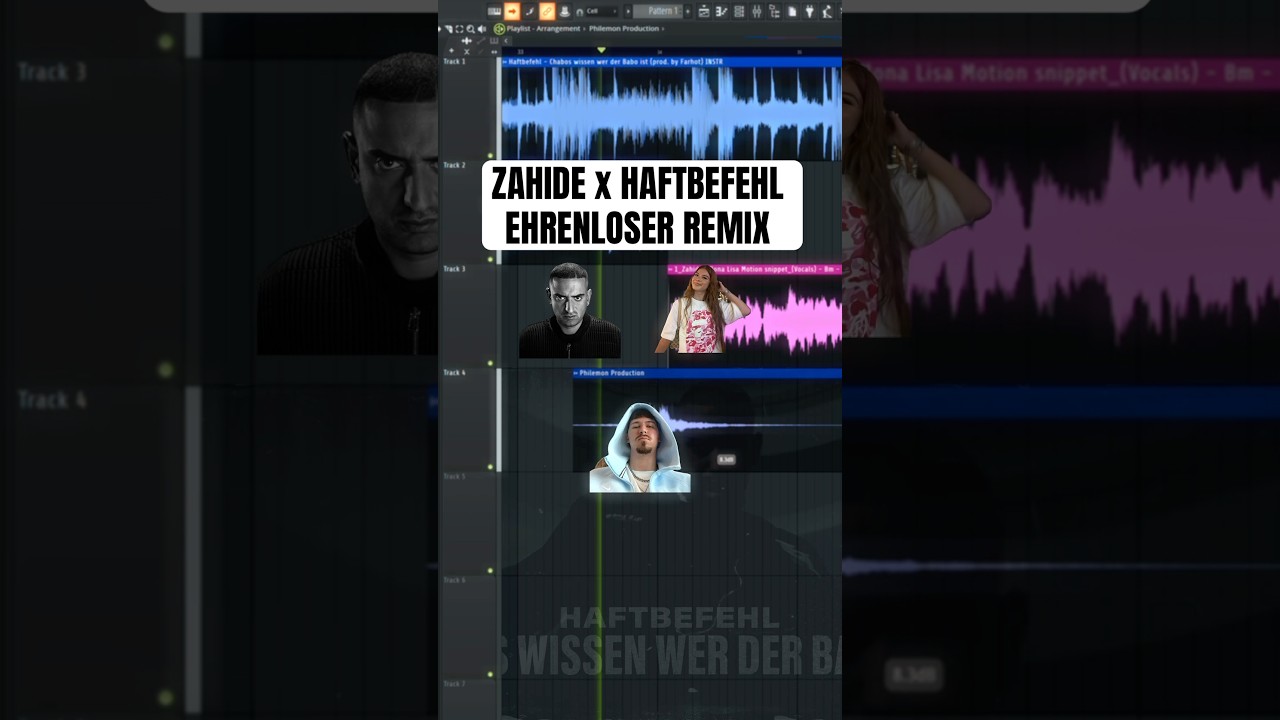Click the gain value tooltip on Track 4
This screenshot has height=720, width=1280.
click(x=726, y=459)
